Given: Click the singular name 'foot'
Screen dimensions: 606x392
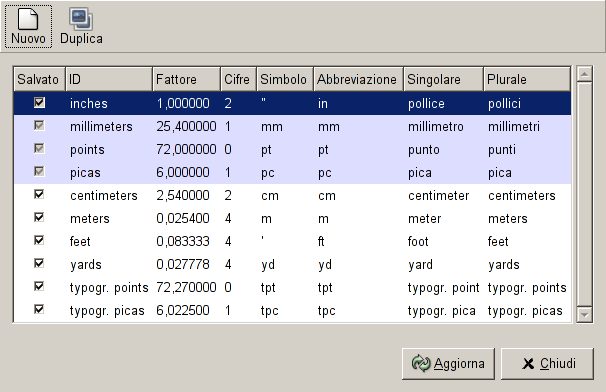Looking at the screenshot, I should click(x=418, y=242).
